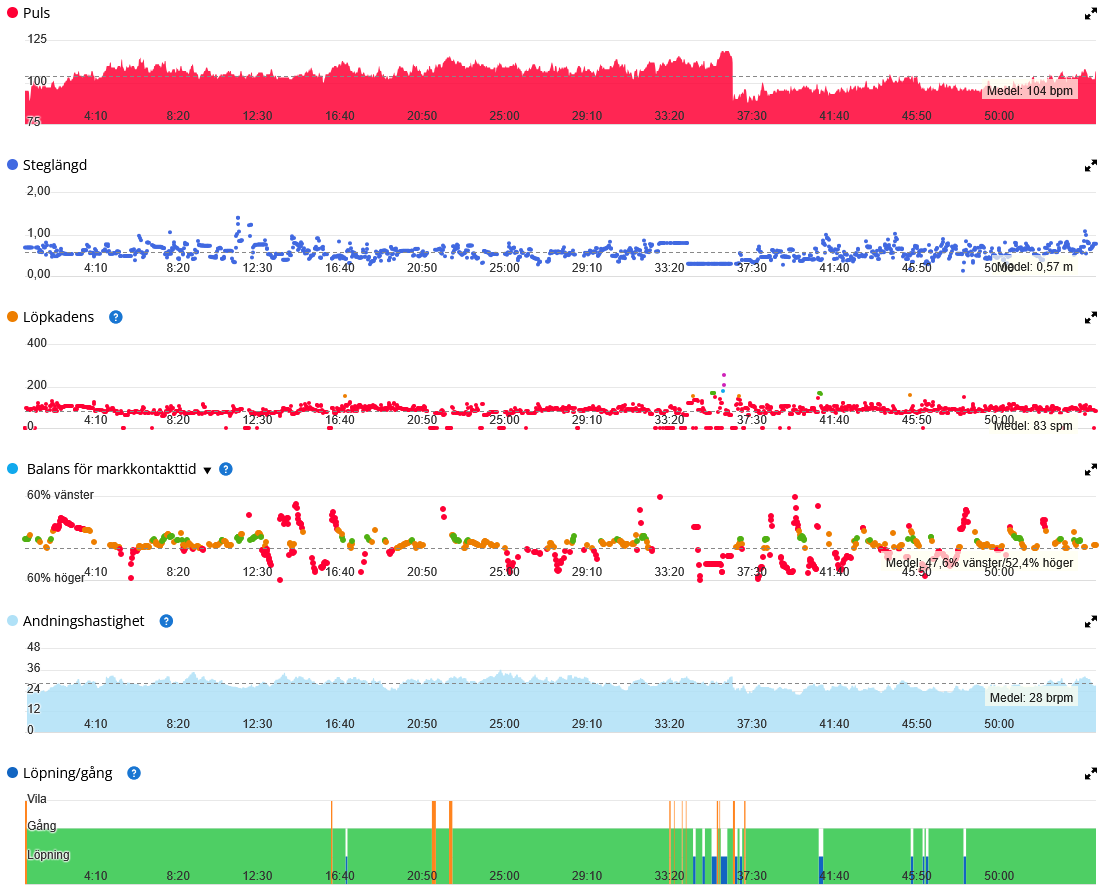Open help for Balans för markkontakttid
The image size is (1107, 891).
(226, 469)
